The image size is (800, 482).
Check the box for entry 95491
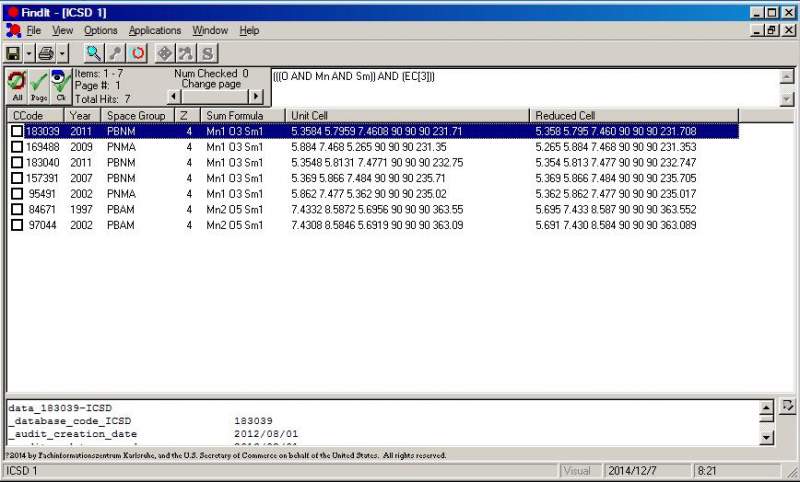pyautogui.click(x=17, y=194)
